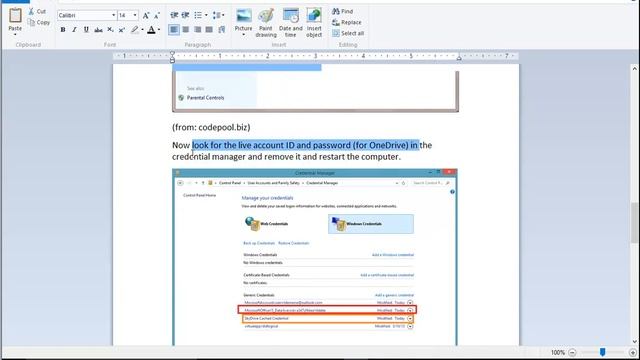Click the Paste clipboard icon
This screenshot has width=640, height=360.
tap(15, 16)
